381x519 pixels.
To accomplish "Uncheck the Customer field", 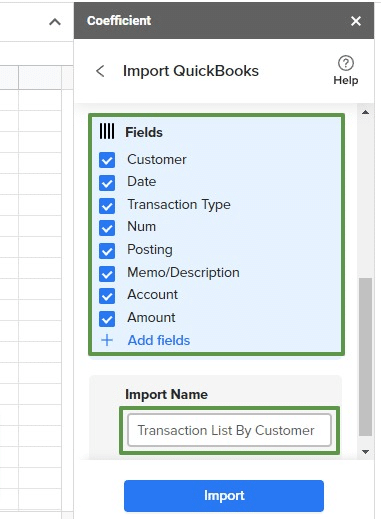I will (x=107, y=160).
